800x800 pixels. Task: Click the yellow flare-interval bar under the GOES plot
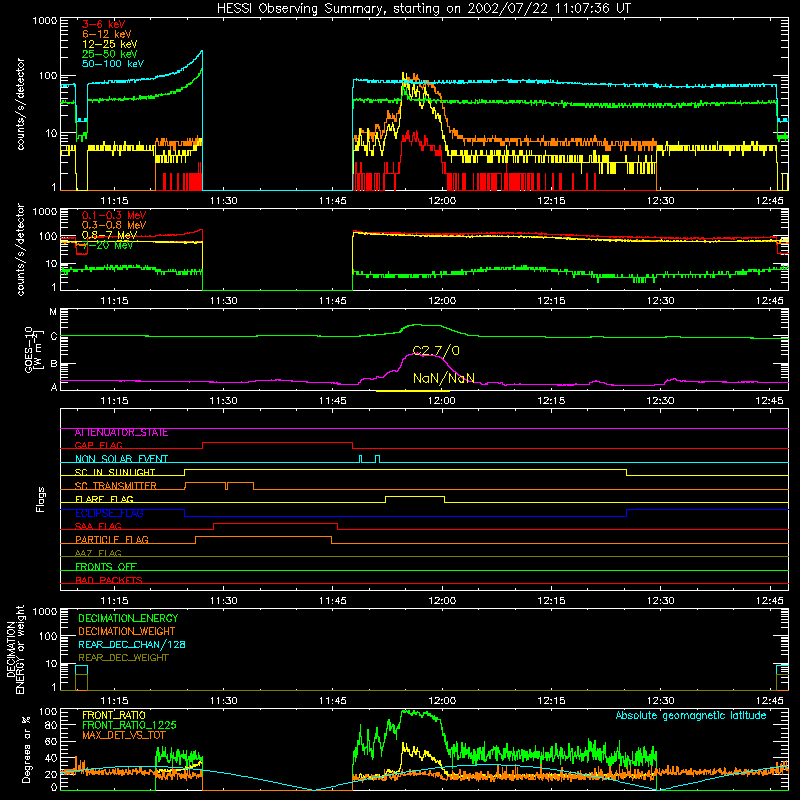pyautogui.click(x=412, y=391)
